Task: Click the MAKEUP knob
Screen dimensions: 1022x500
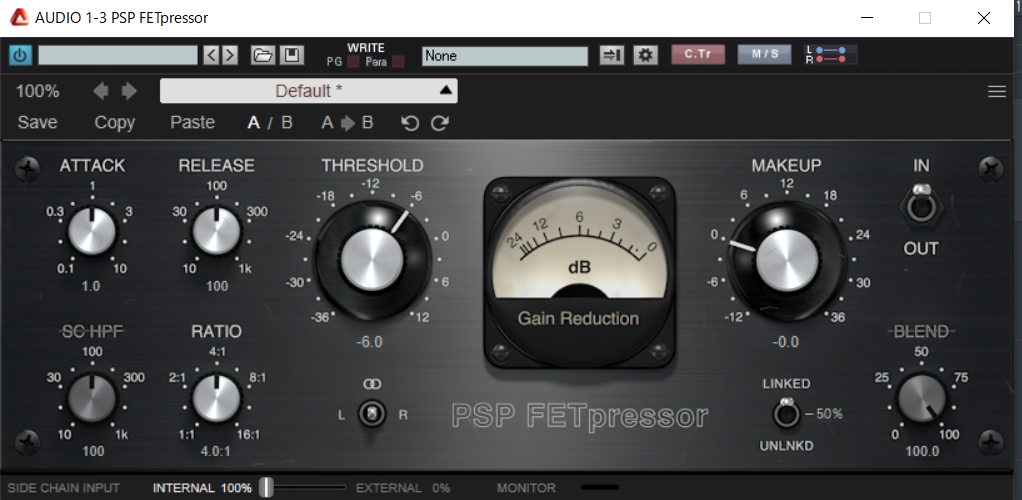Action: point(786,259)
